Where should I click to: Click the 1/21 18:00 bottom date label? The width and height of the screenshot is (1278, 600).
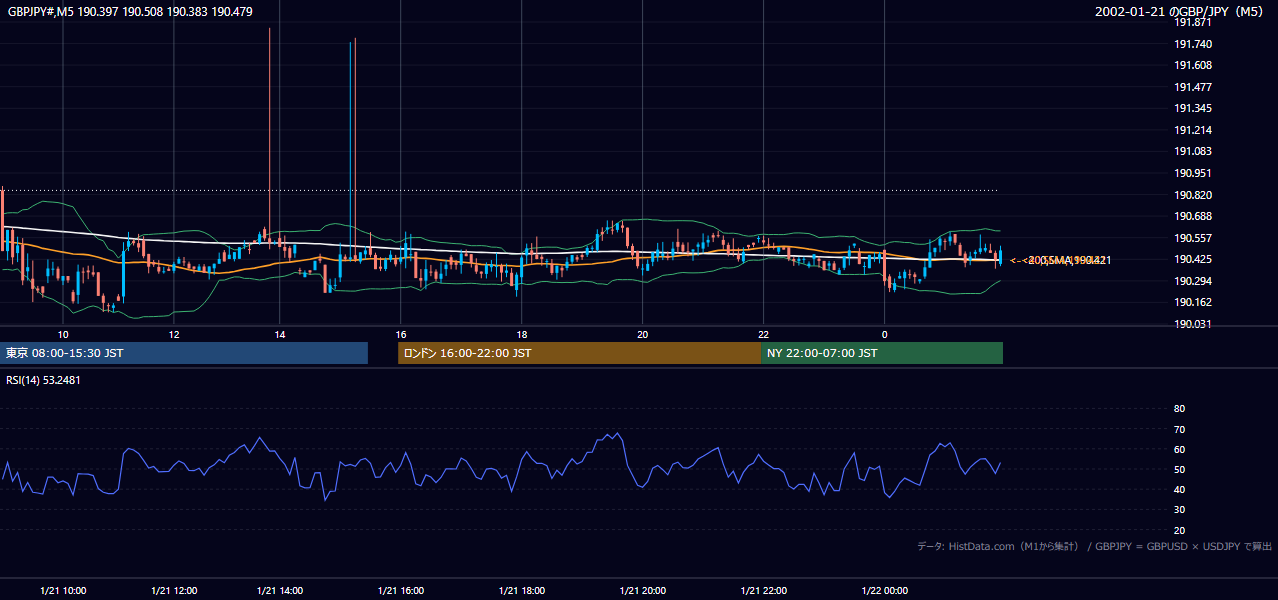coord(522,590)
